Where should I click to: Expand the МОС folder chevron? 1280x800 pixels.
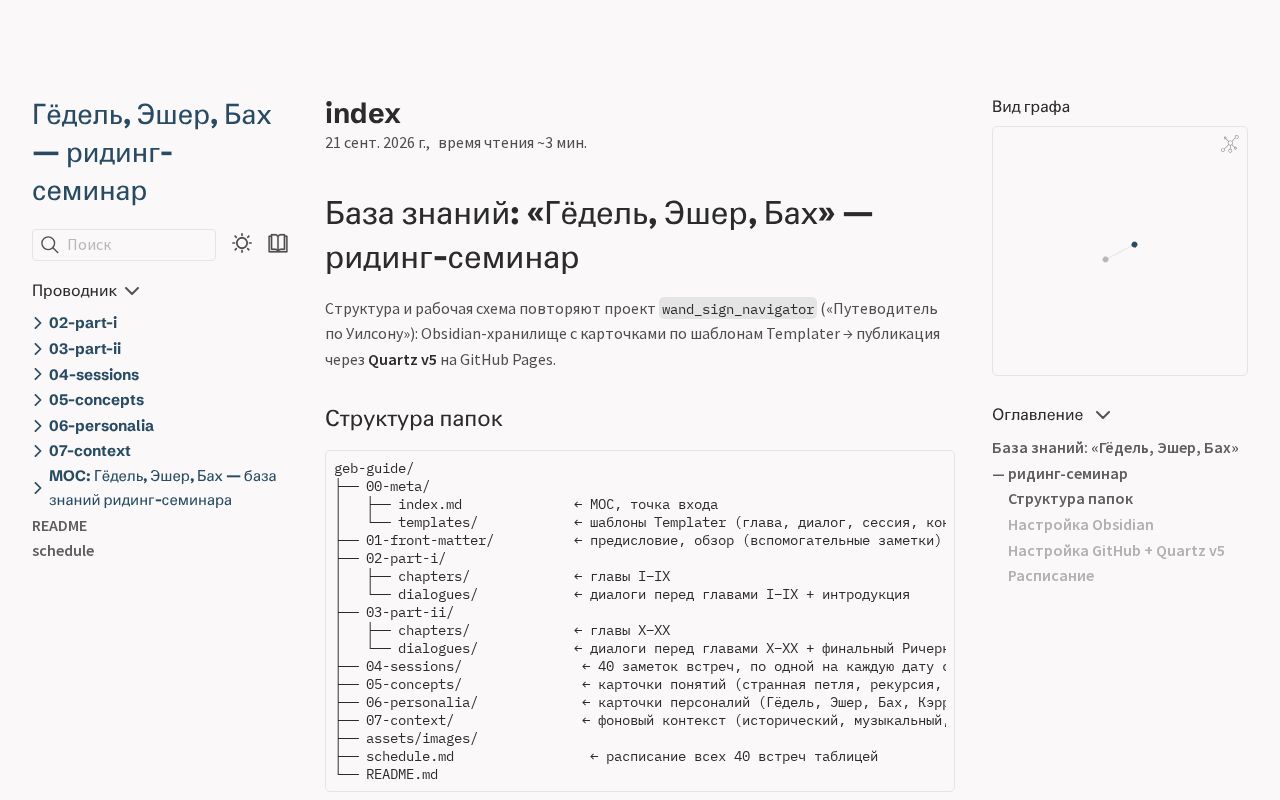(x=38, y=488)
